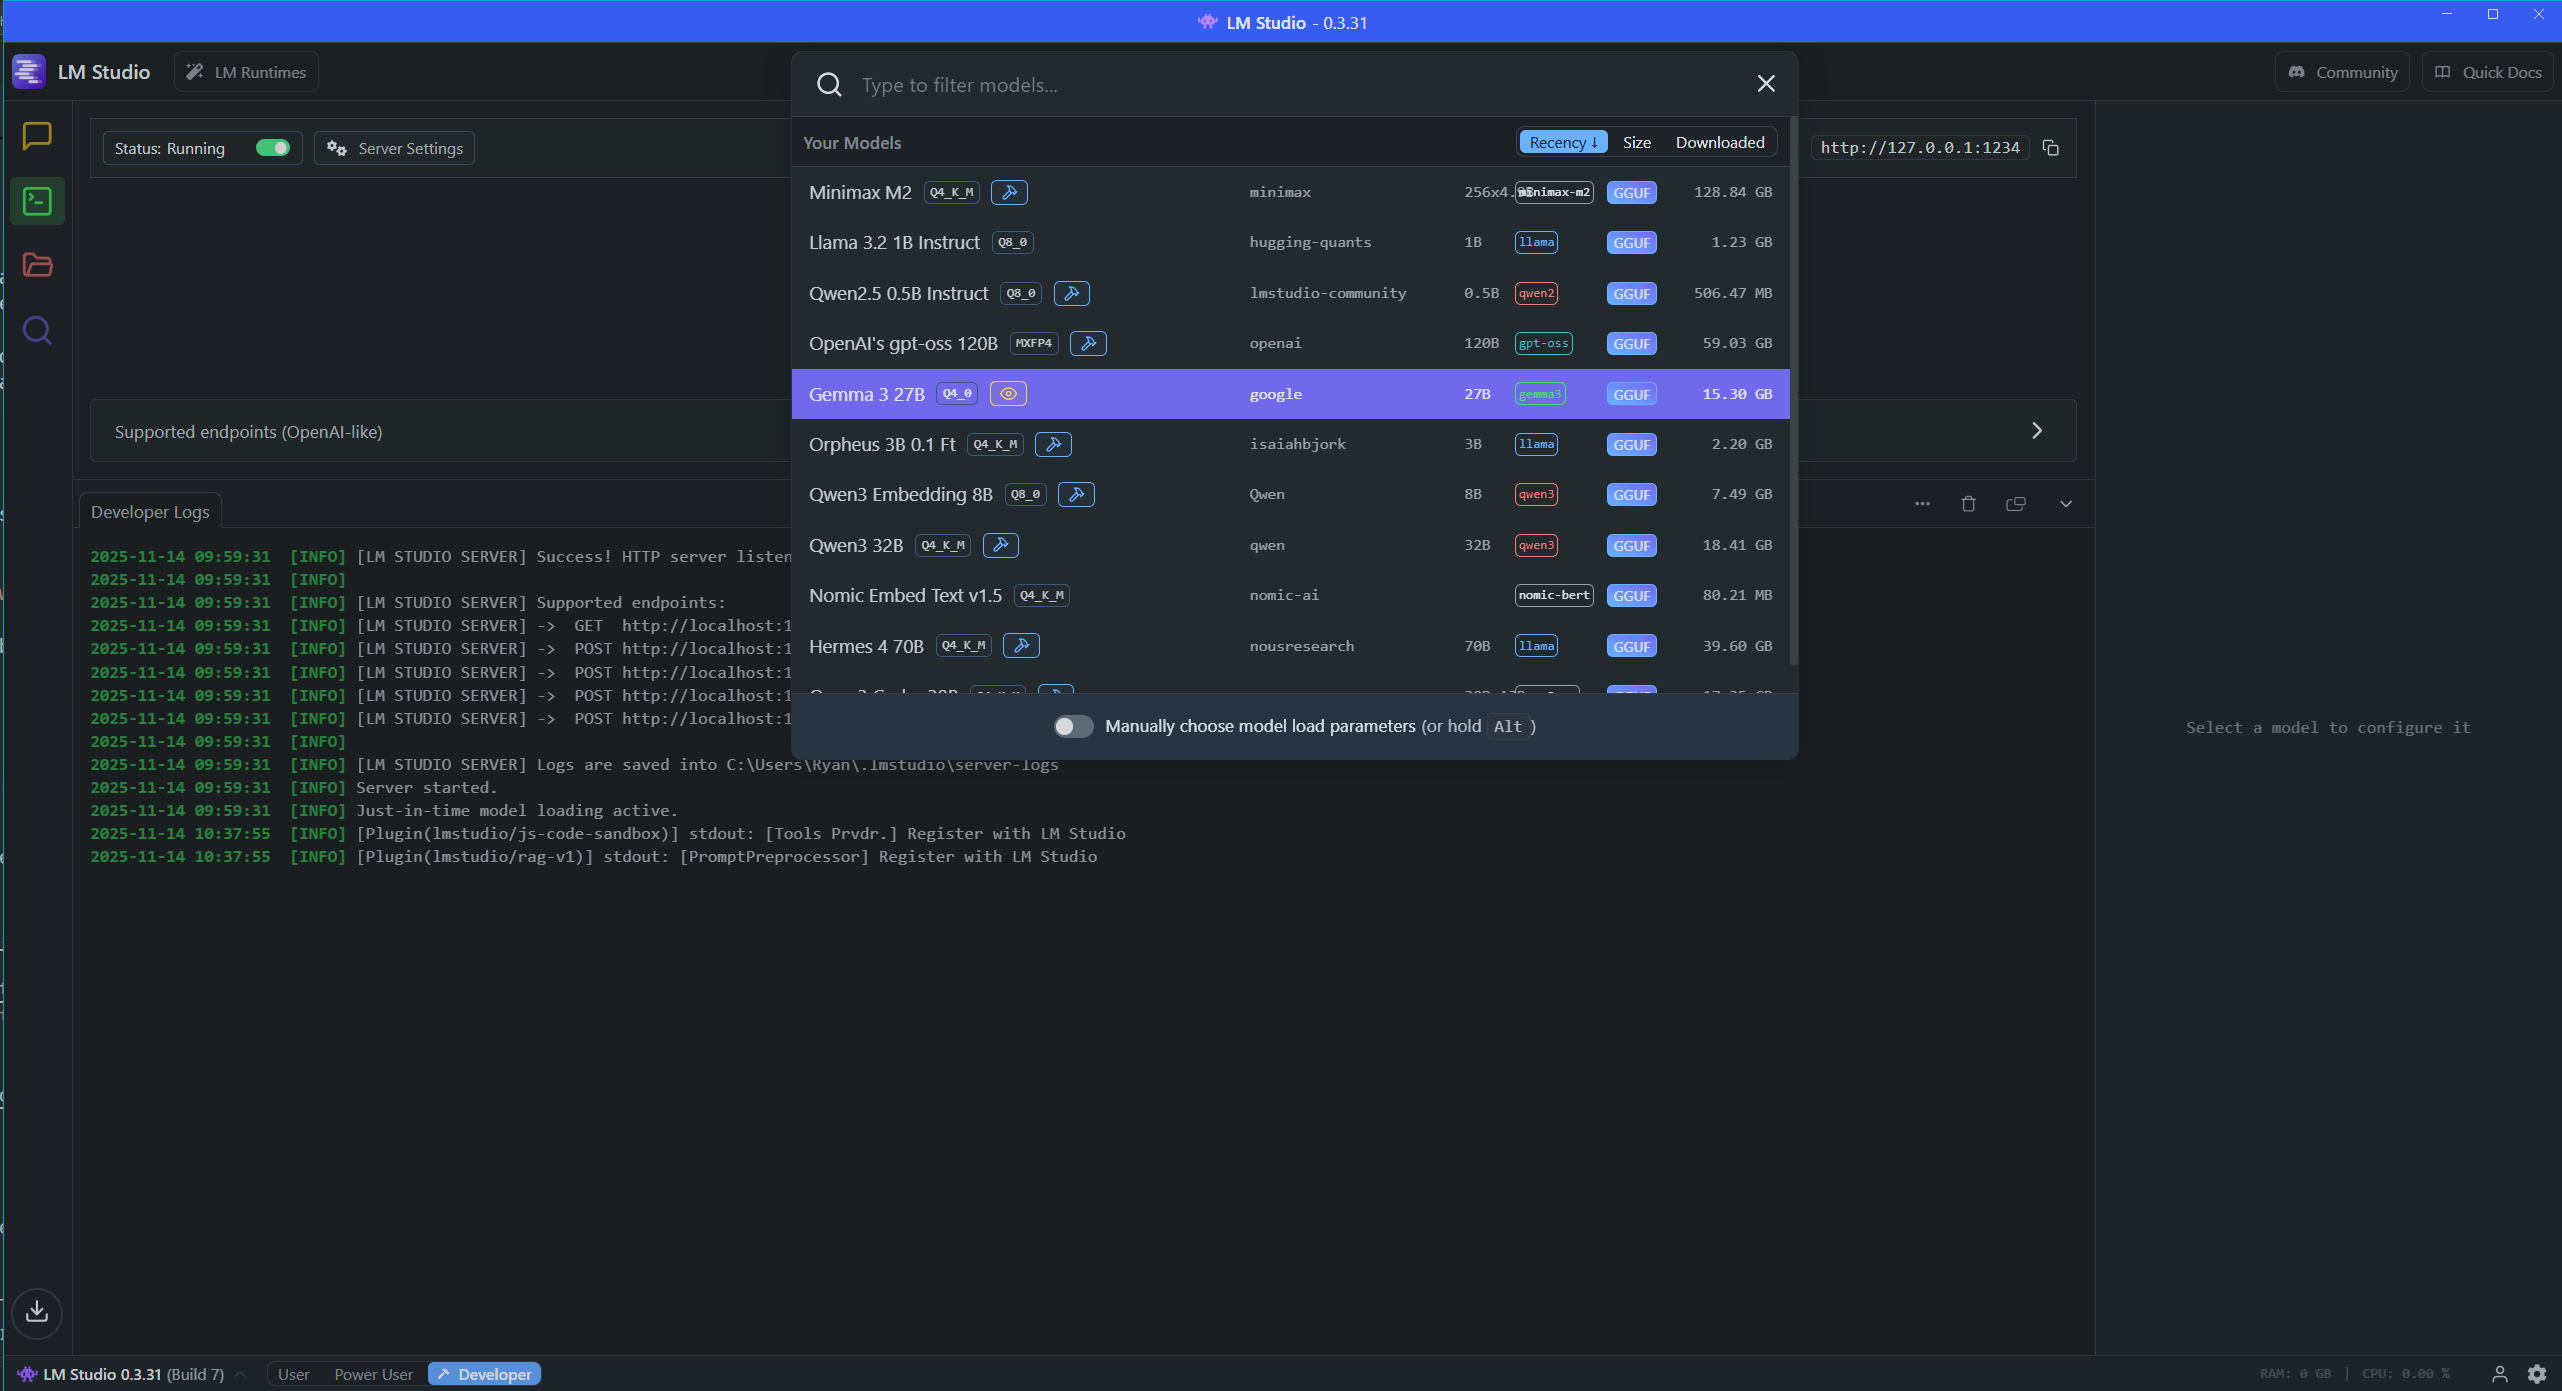Screen dimensions: 2562x1391
Task: Close the model picker with X icon
Action: click(1766, 84)
